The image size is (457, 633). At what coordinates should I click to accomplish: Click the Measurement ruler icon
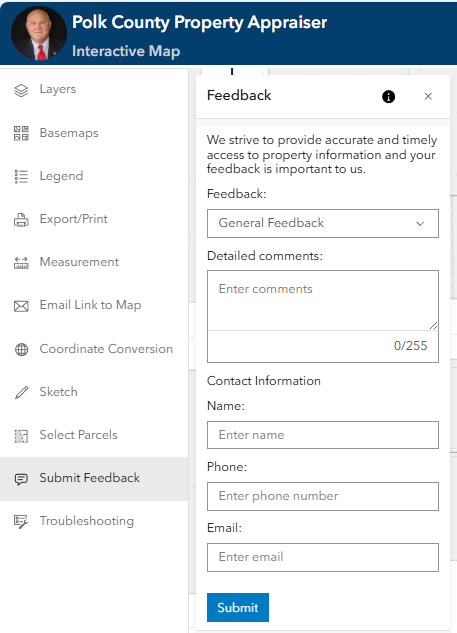click(21, 262)
